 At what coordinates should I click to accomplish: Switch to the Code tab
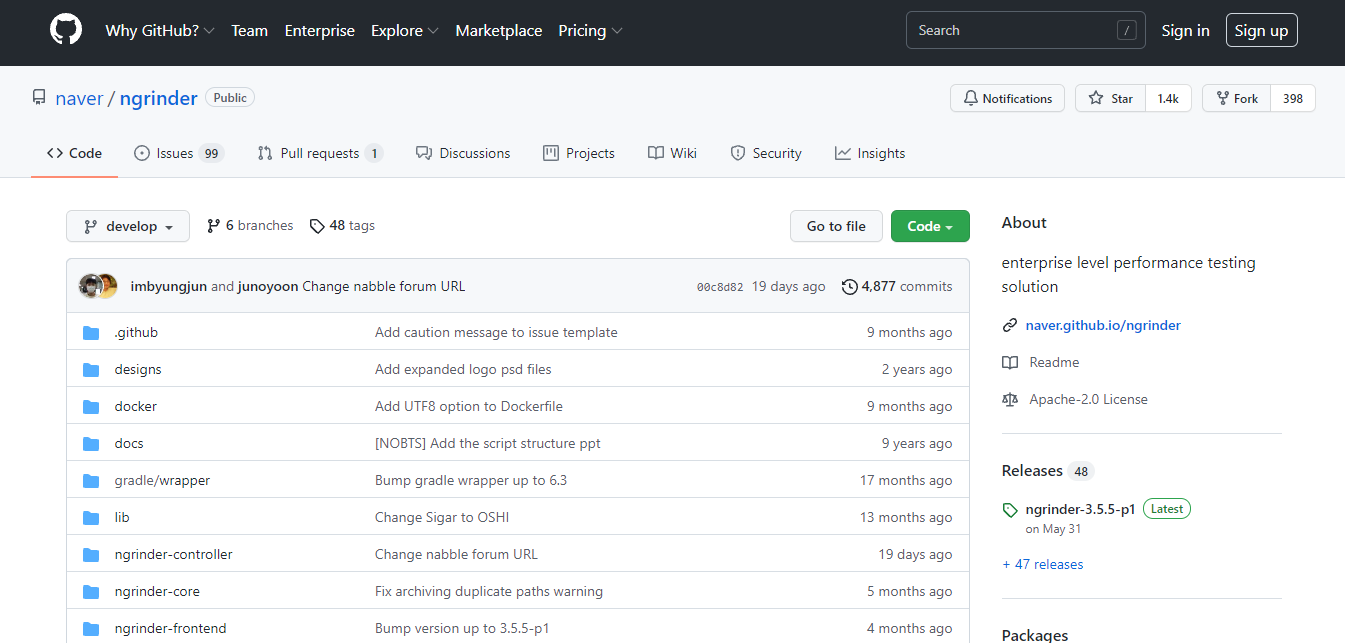coord(75,153)
